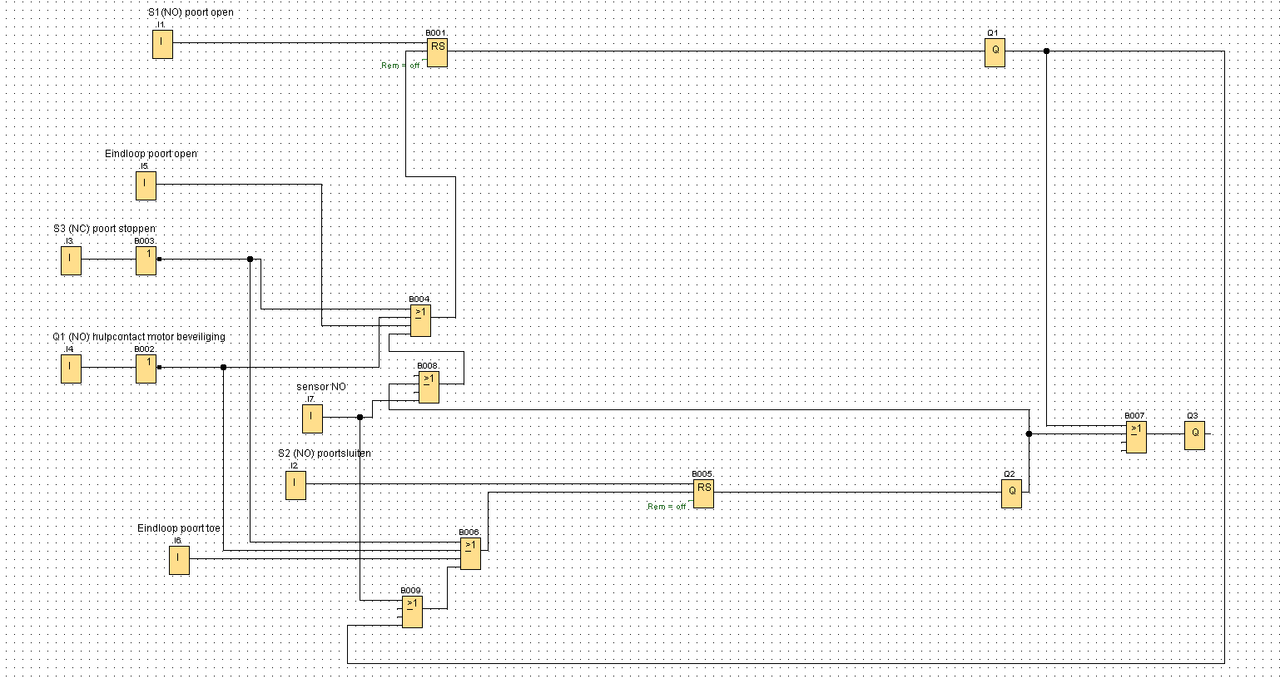The image size is (1280, 678).
Task: Click the 'Eindloop poort toe' label
Action: click(179, 527)
